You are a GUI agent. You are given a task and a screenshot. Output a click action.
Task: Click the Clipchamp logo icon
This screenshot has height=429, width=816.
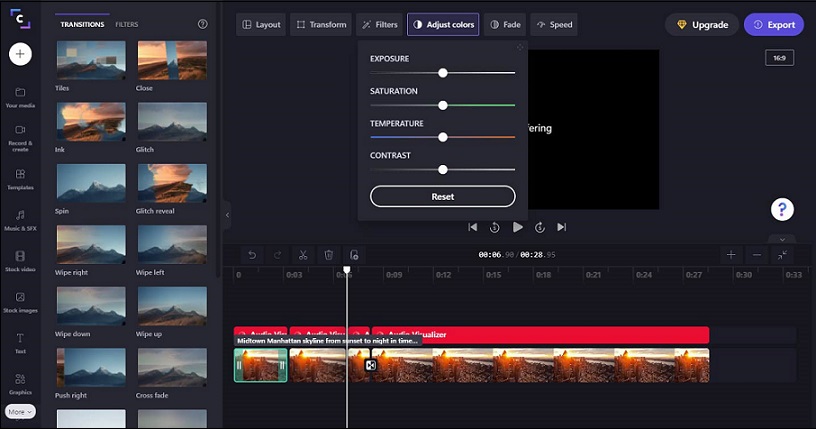pyautogui.click(x=20, y=19)
